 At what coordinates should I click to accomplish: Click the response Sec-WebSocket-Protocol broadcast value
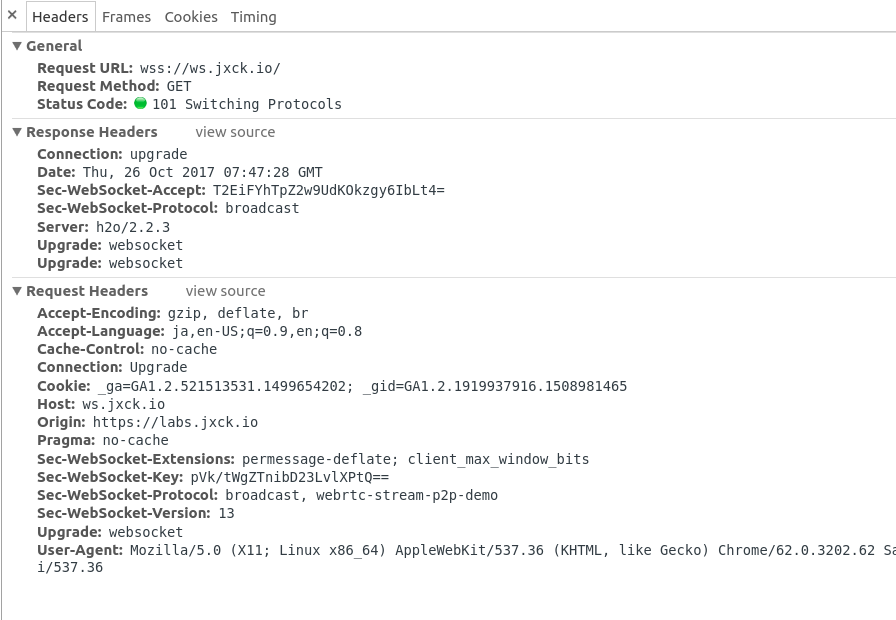(262, 209)
